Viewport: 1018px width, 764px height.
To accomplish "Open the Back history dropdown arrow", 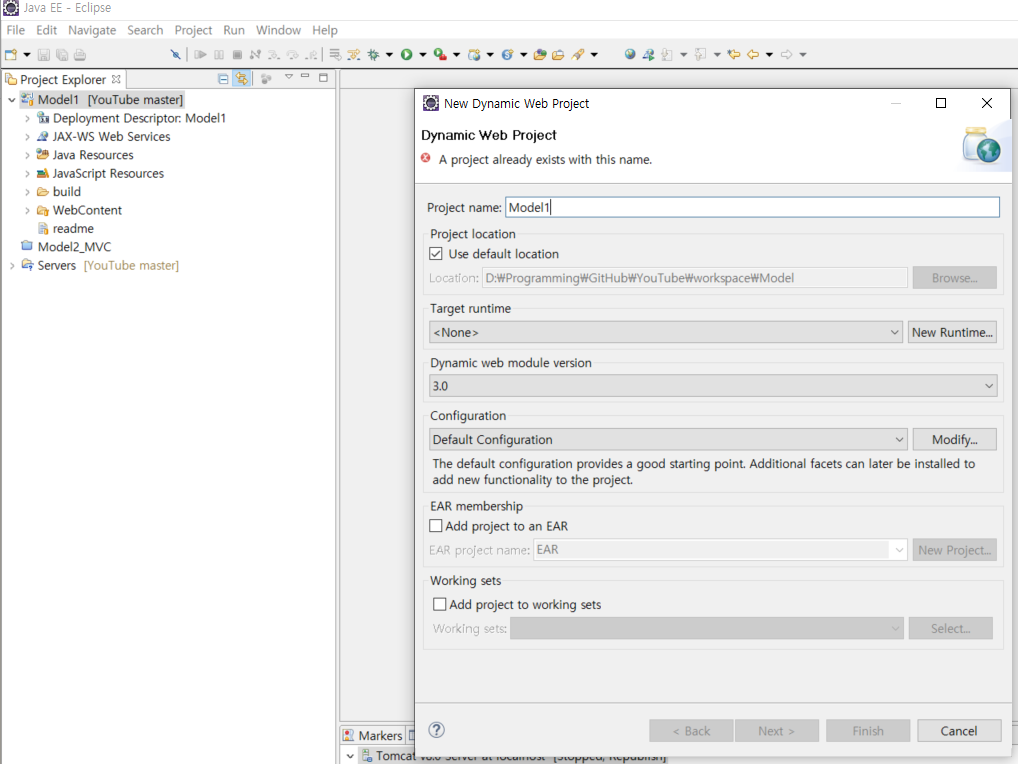I will click(x=769, y=55).
